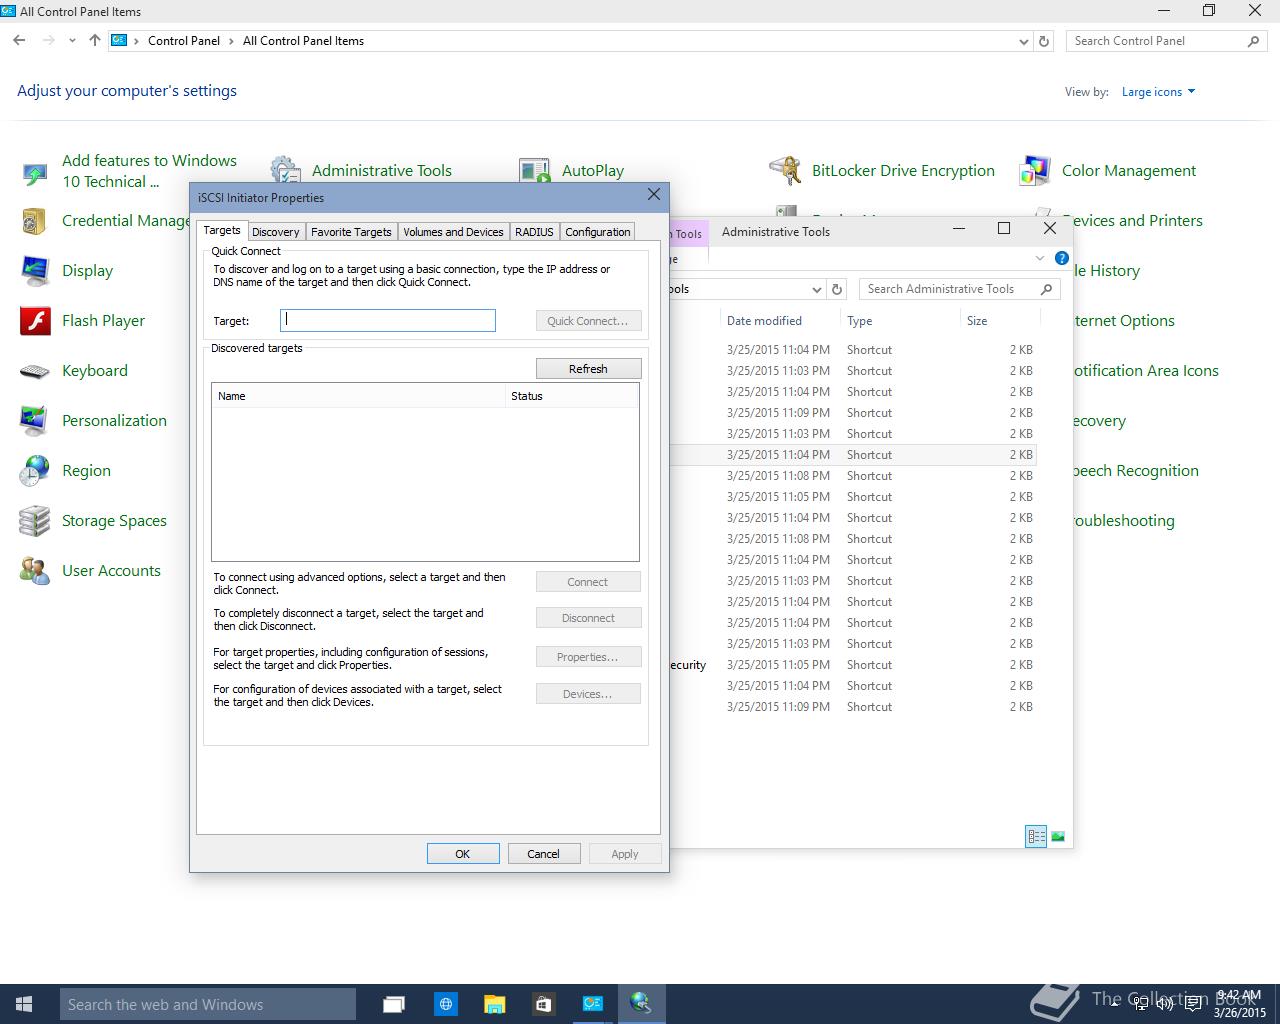Expand the Control Panel address bar history
Image resolution: width=1280 pixels, height=1024 pixels.
tap(1023, 41)
